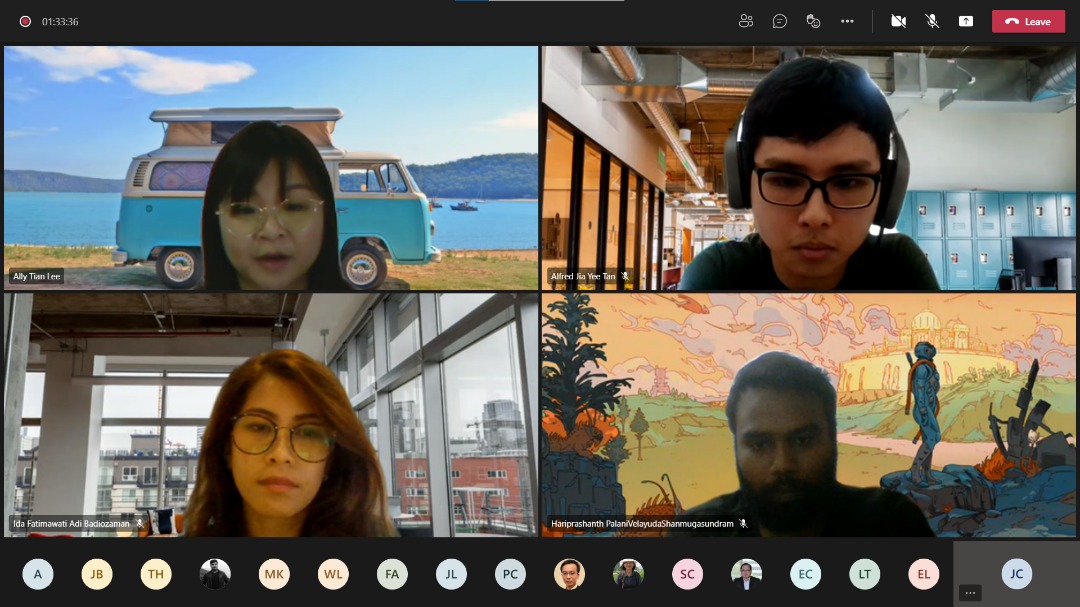Select participant avatar WL
1080x607 pixels.
tap(333, 574)
